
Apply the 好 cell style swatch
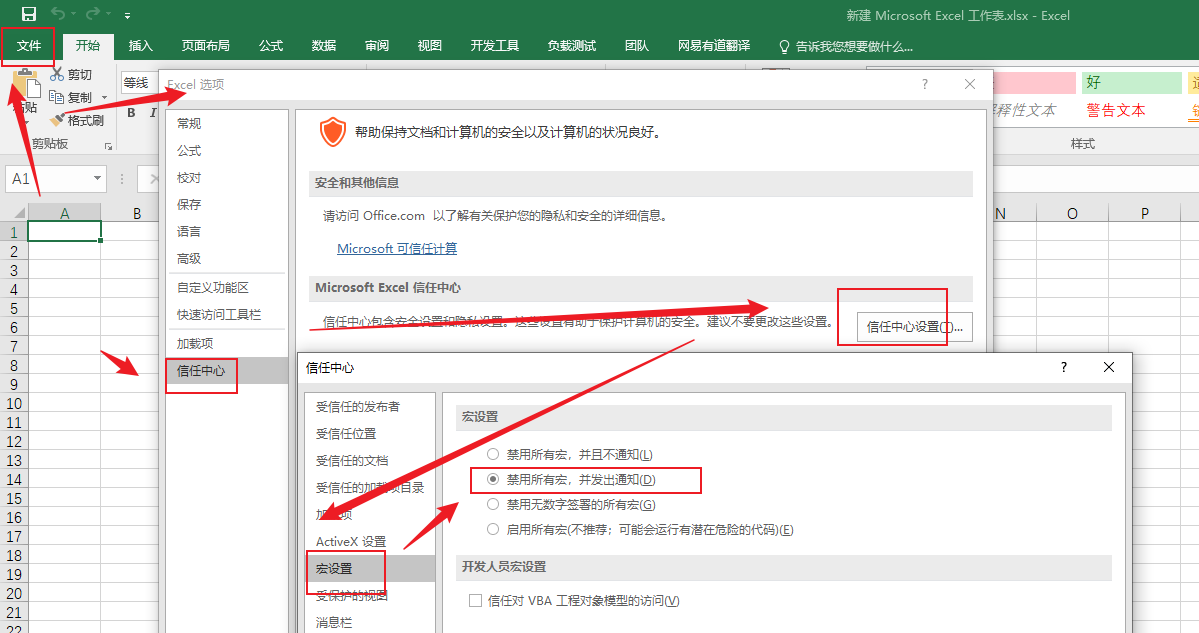click(1132, 83)
